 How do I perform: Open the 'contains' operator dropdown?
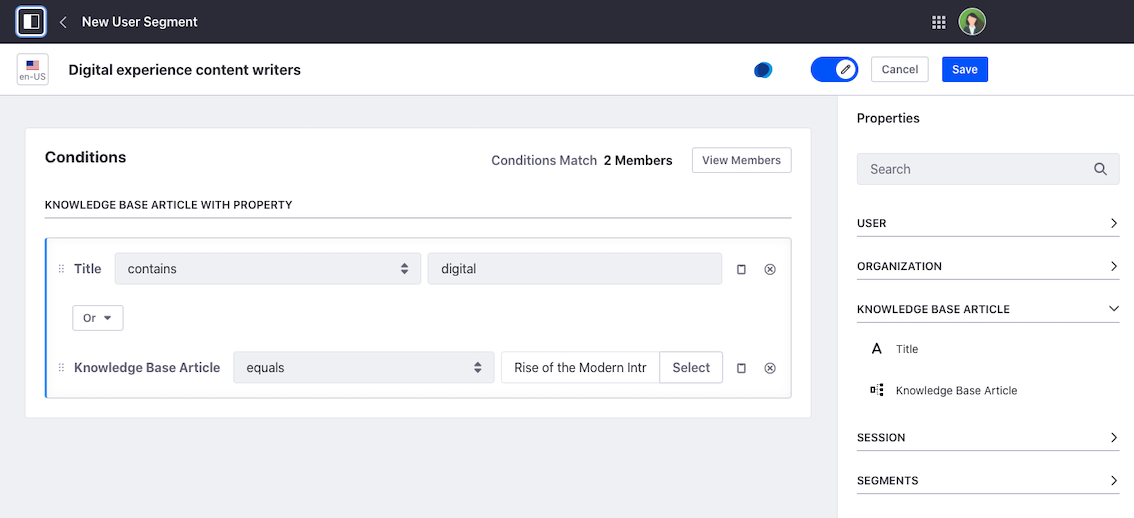(x=267, y=269)
